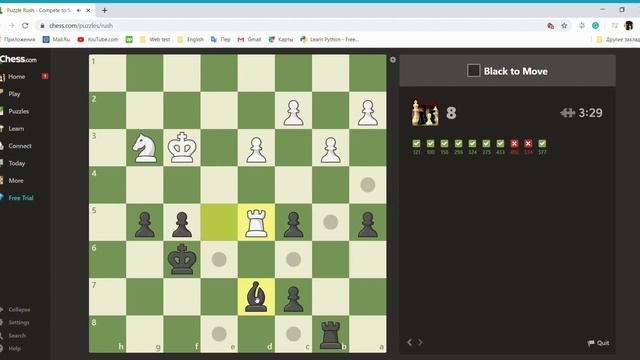Select the black king on f6

[x=182, y=259]
